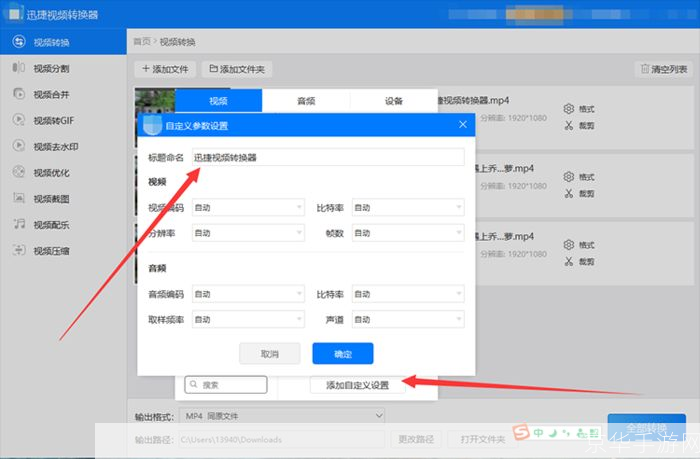Click the 标题命名 text field
The width and height of the screenshot is (700, 459).
(328, 157)
